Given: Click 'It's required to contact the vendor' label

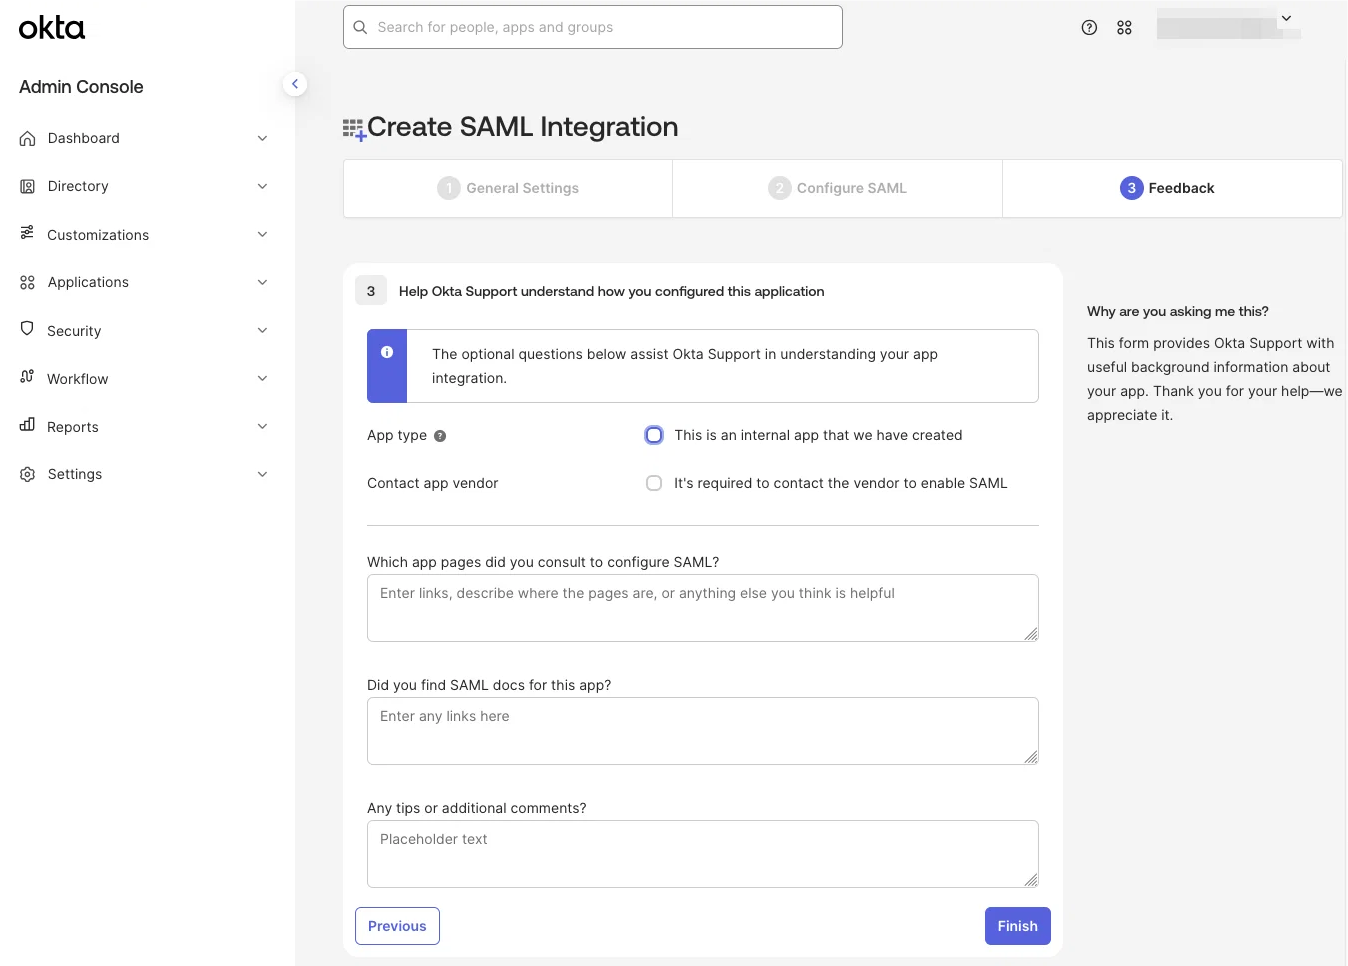Looking at the screenshot, I should (841, 483).
